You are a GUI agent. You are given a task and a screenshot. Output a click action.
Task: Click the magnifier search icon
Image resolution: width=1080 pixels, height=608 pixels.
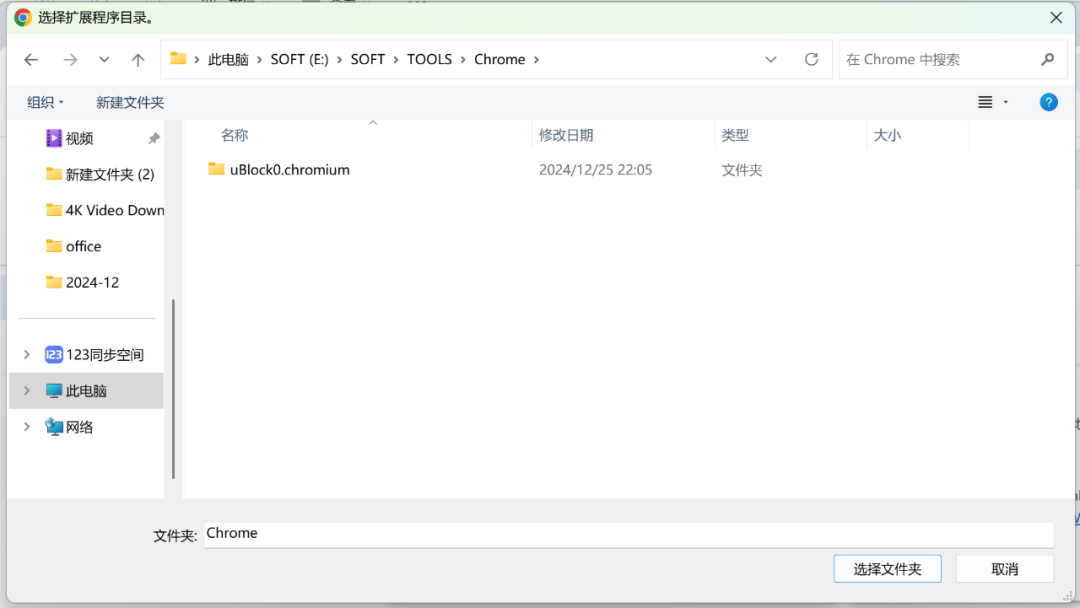point(1048,59)
